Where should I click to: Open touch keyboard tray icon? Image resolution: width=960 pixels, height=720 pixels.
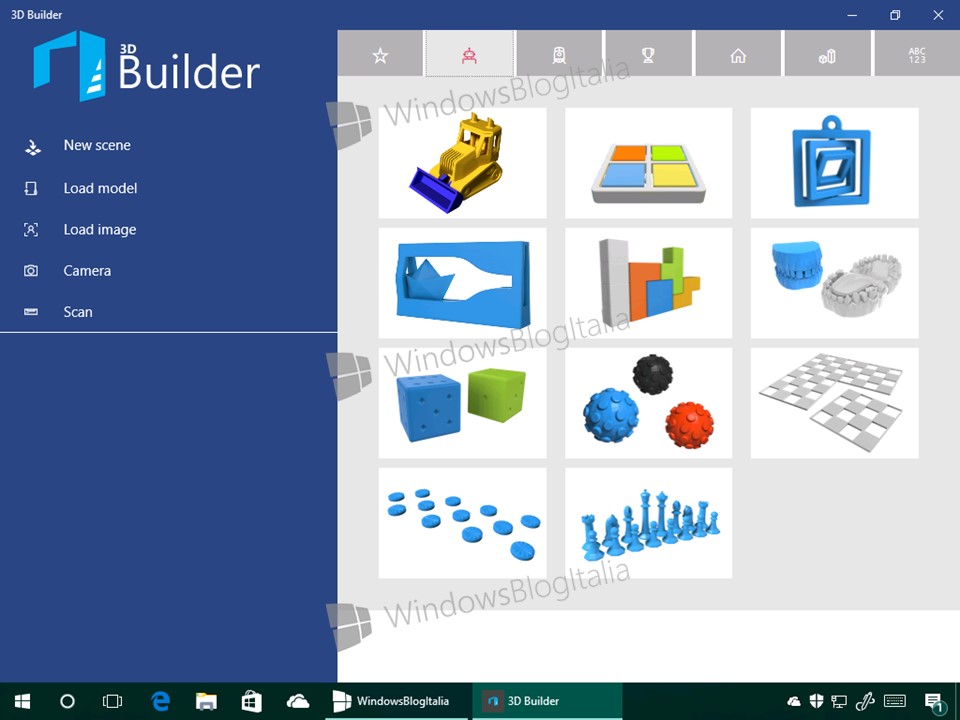click(x=895, y=701)
